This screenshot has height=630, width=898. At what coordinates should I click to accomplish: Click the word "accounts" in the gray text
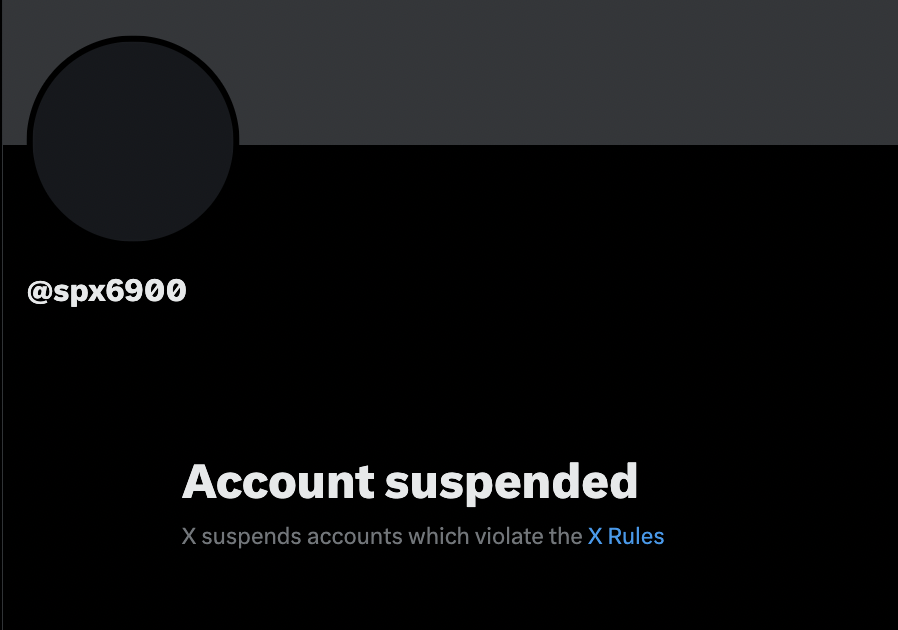[x=355, y=537]
